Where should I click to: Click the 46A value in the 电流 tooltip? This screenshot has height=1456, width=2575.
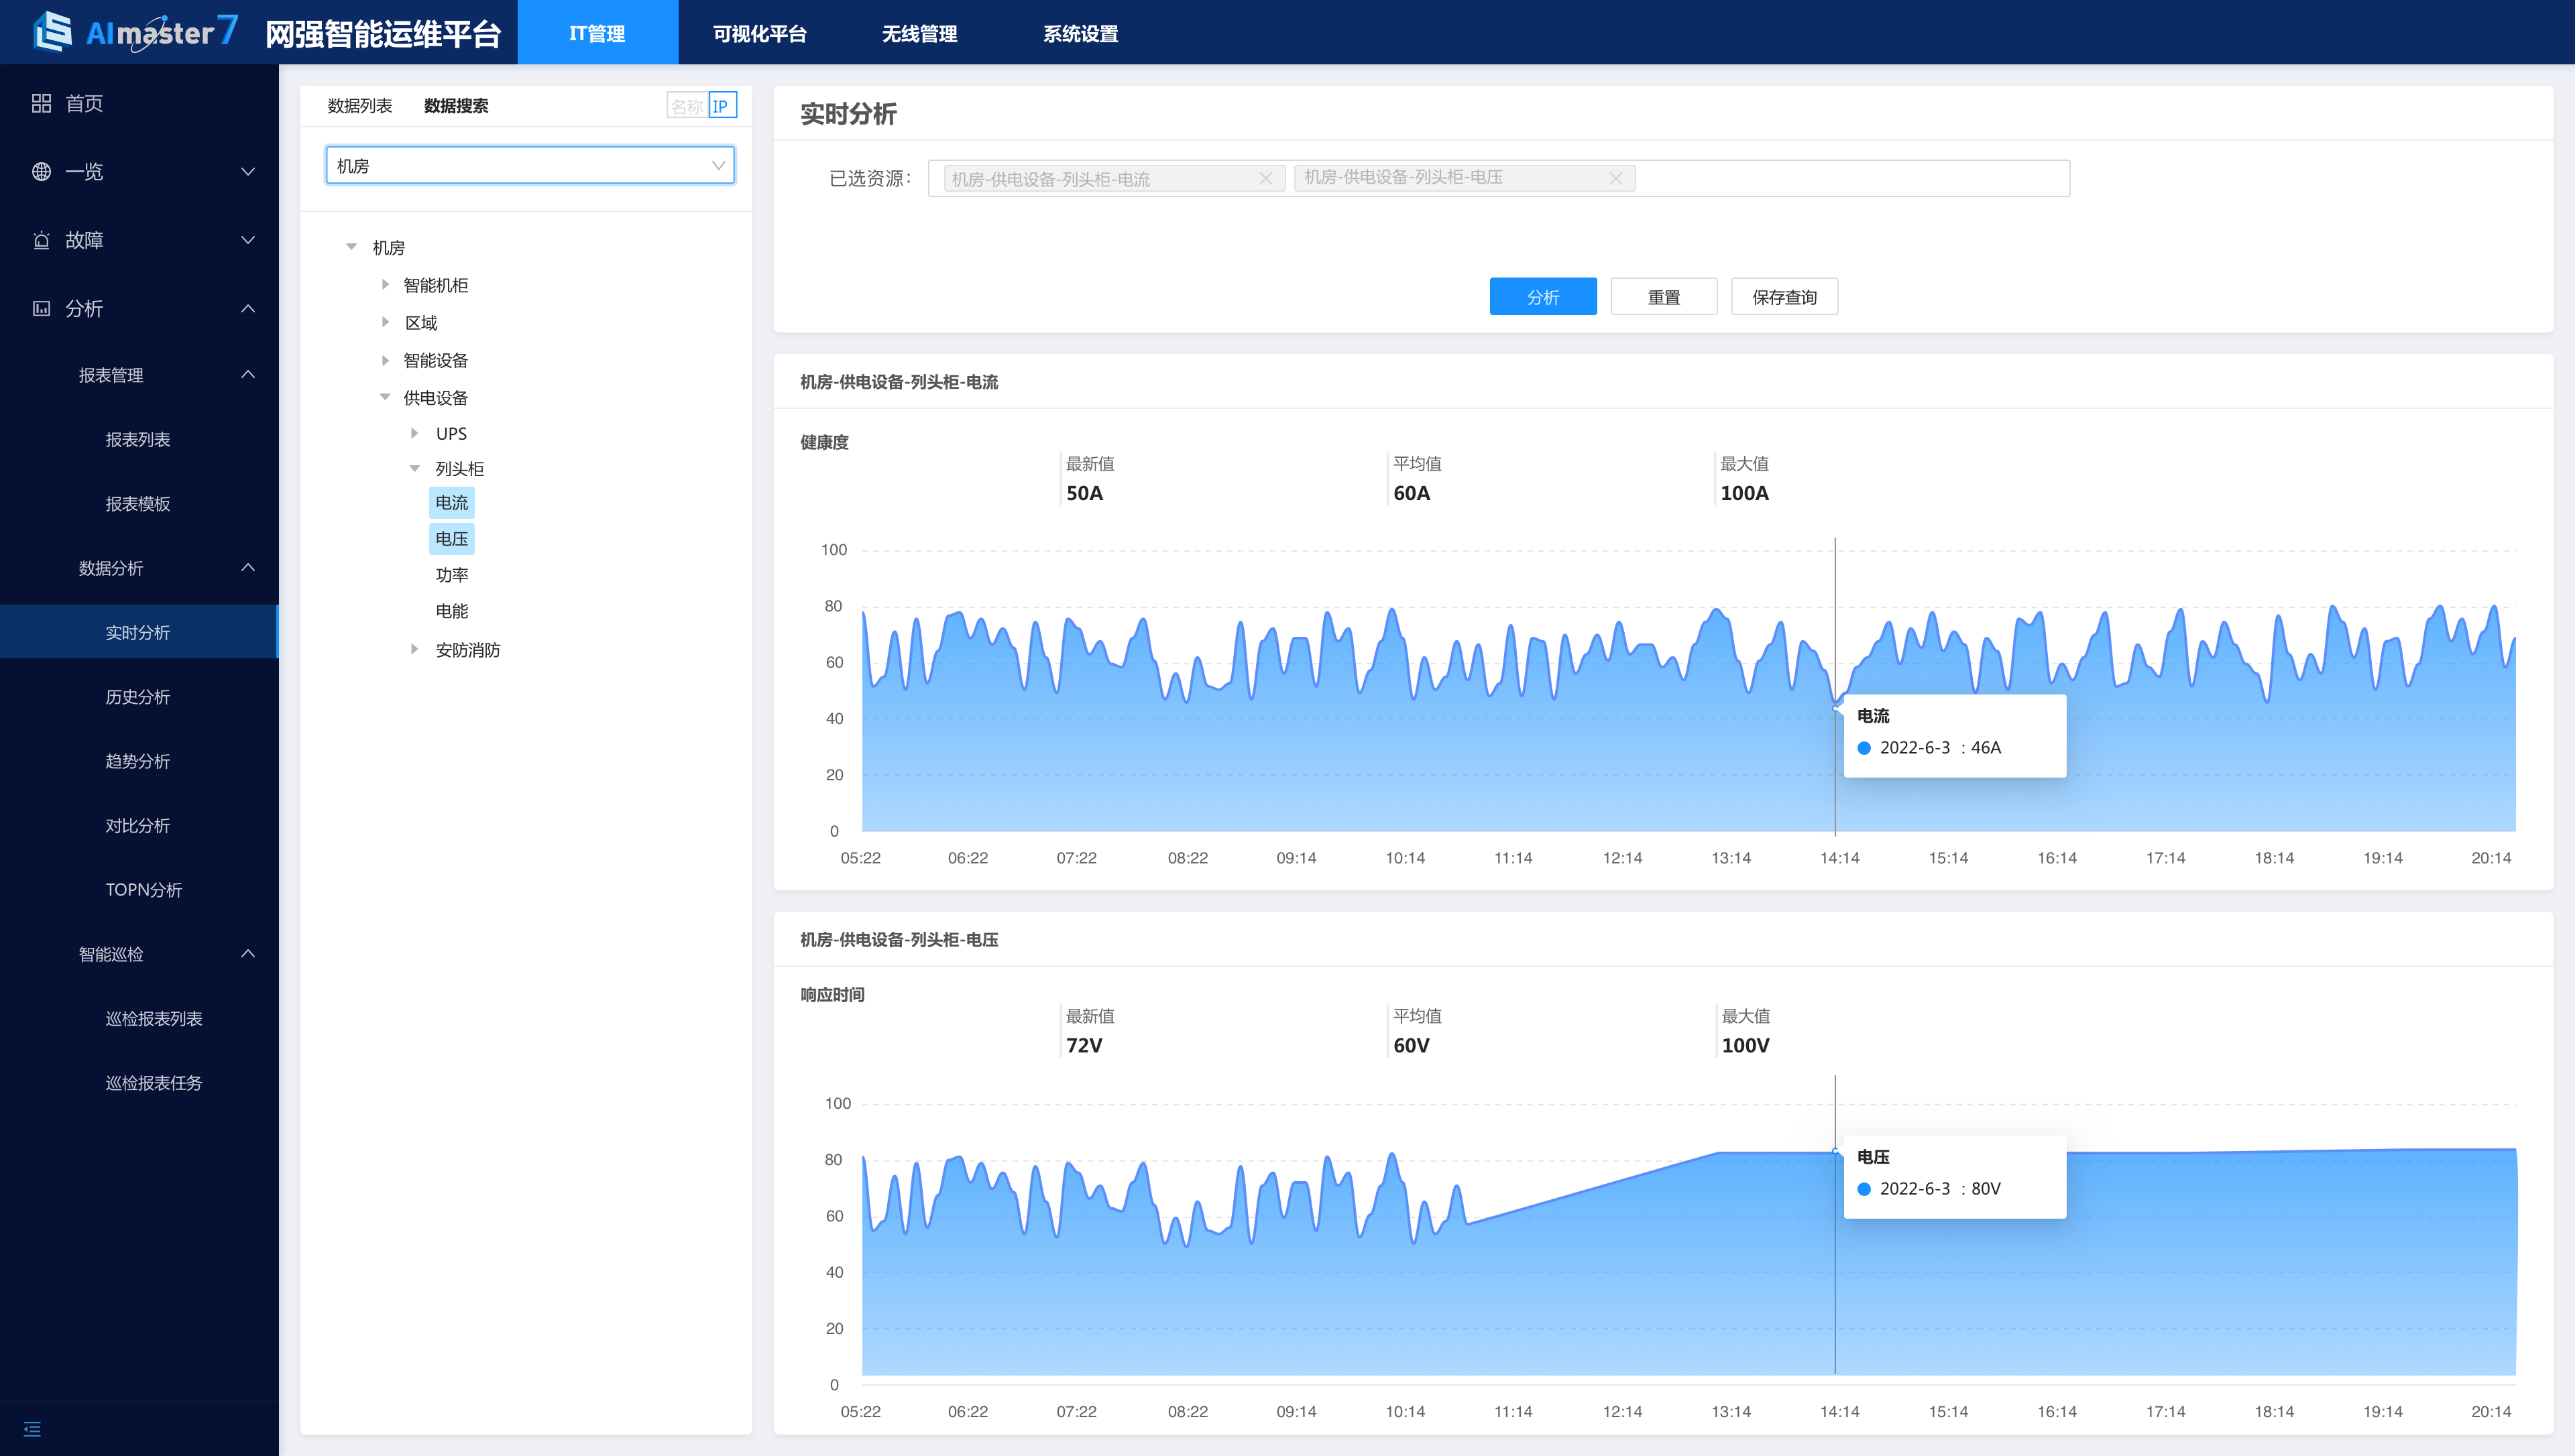(x=1985, y=747)
